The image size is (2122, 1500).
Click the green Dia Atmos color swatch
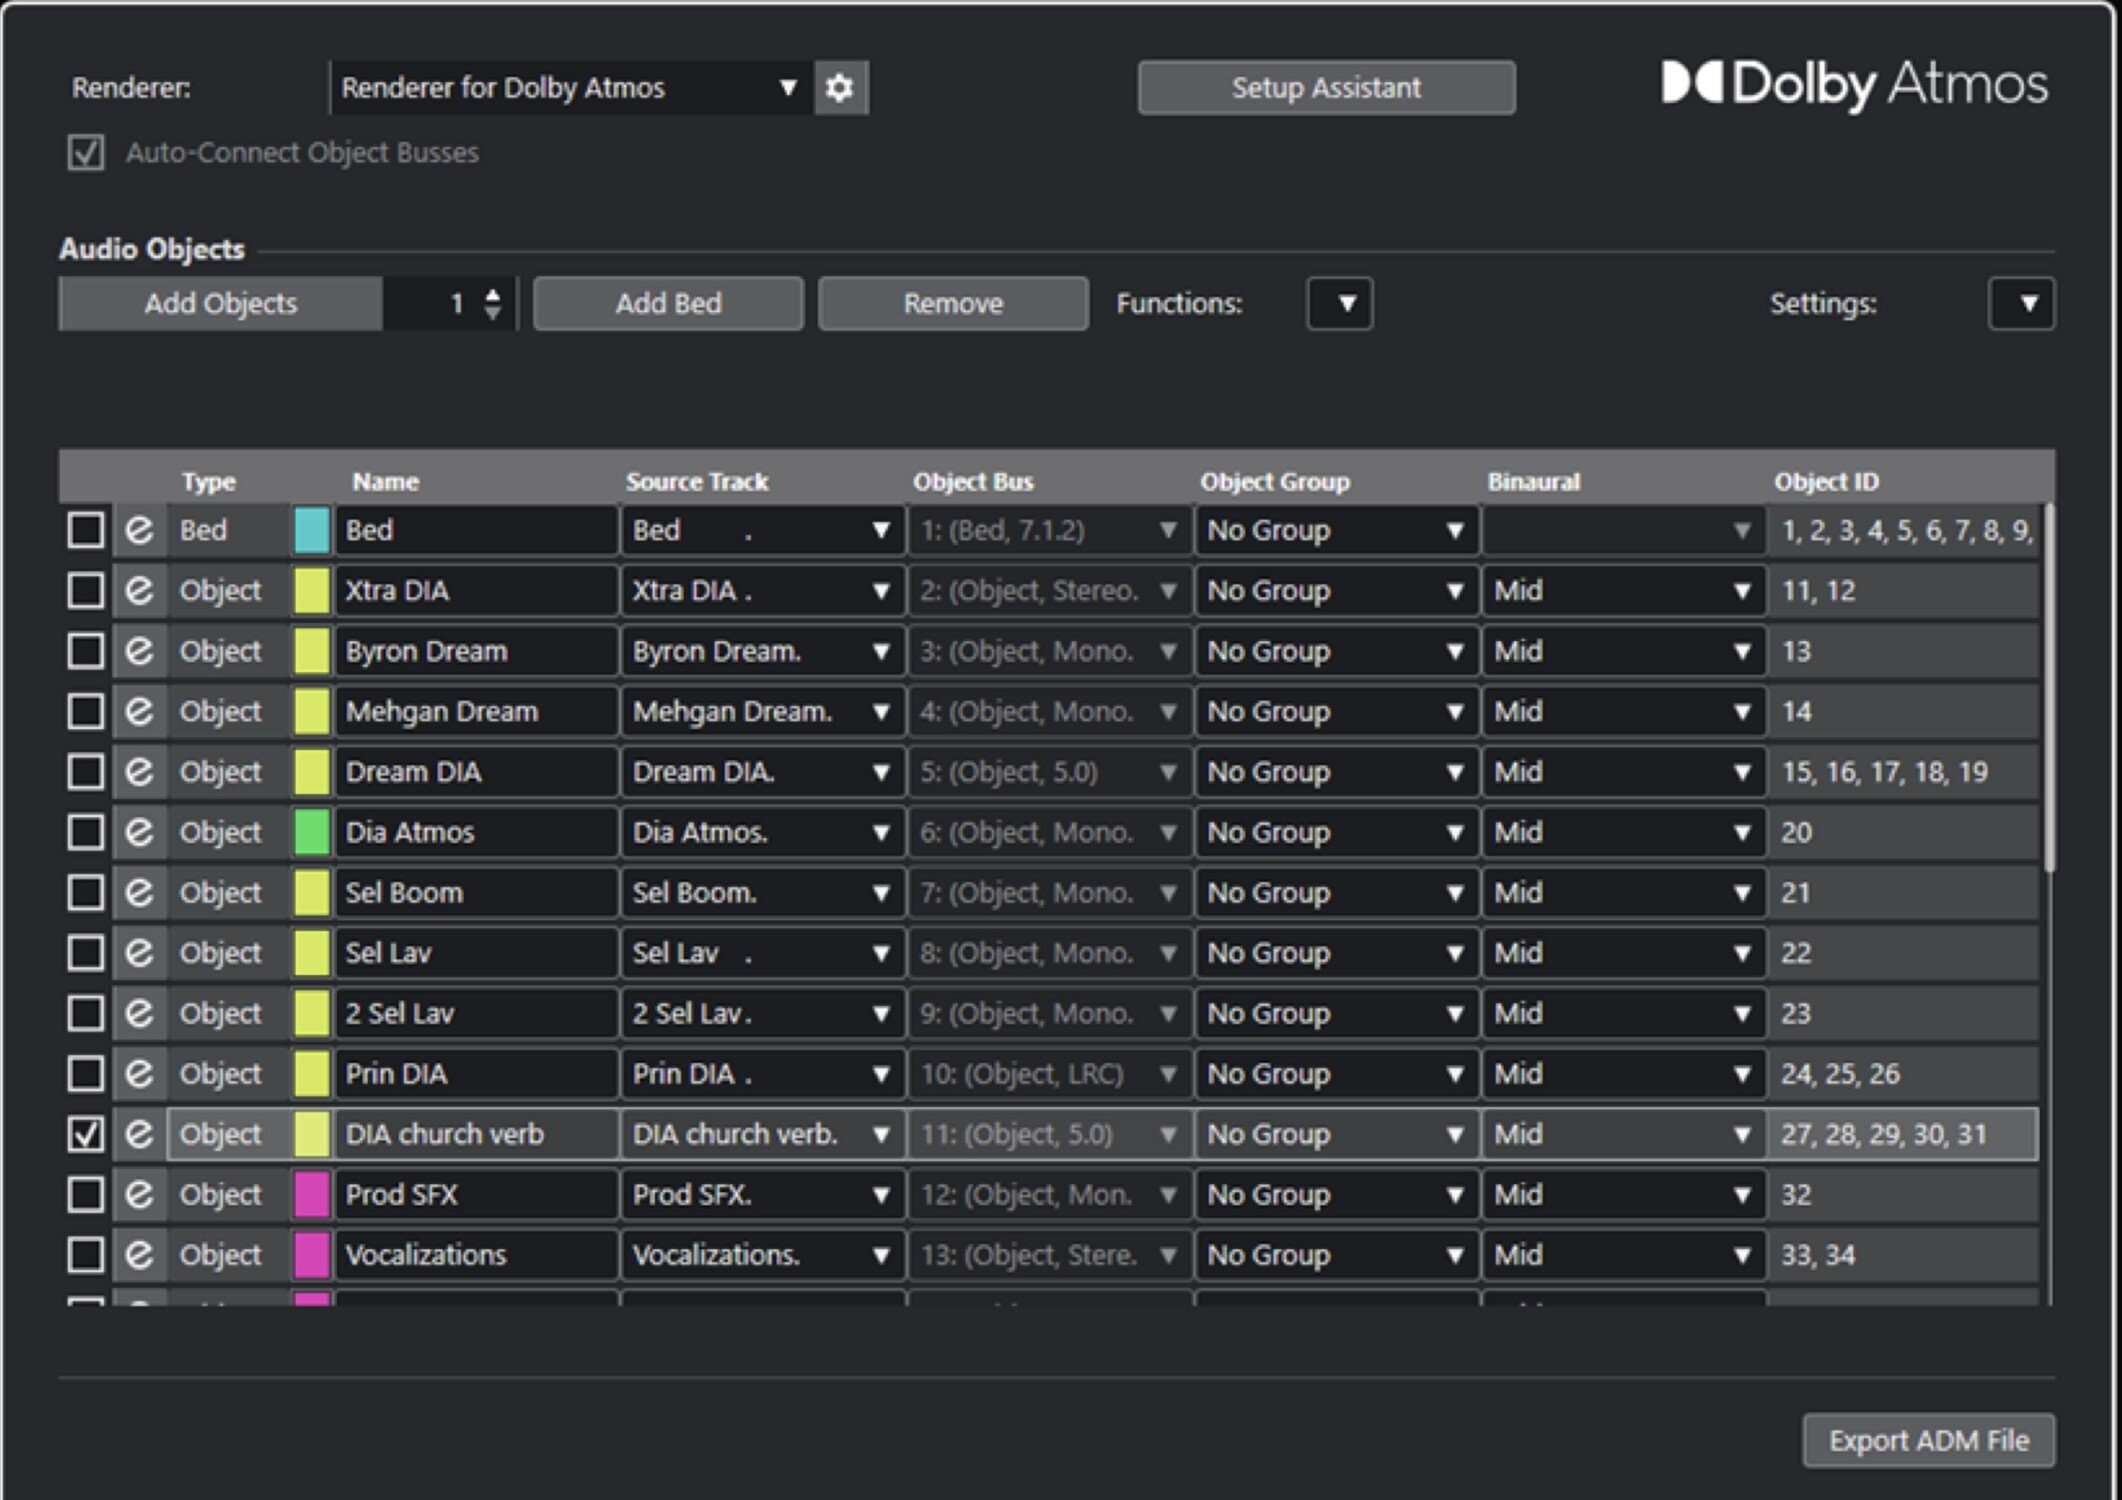[x=312, y=832]
